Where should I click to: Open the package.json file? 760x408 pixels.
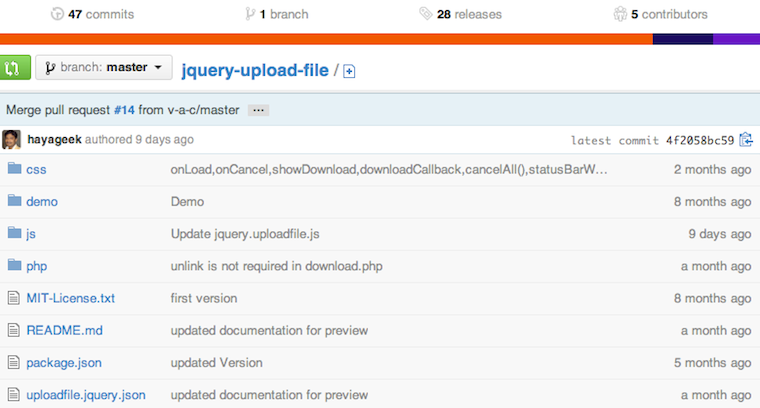(x=64, y=363)
